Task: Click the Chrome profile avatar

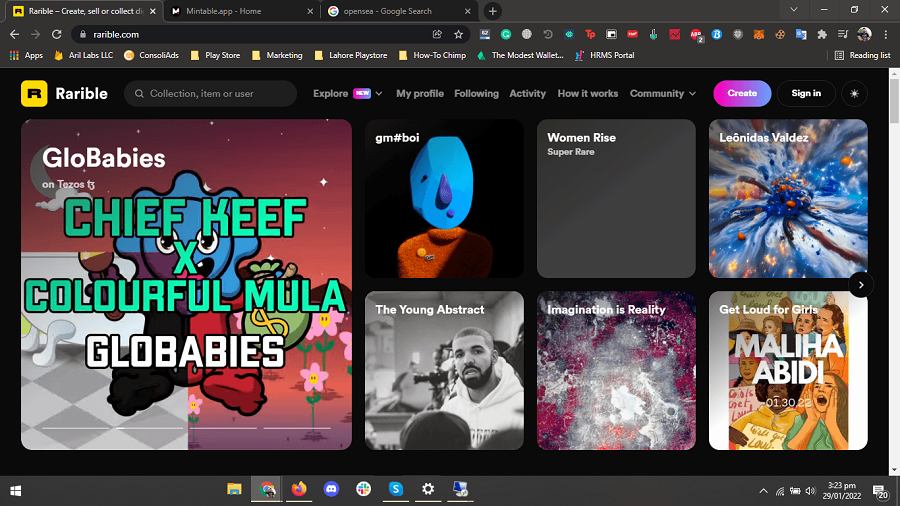Action: click(x=864, y=34)
